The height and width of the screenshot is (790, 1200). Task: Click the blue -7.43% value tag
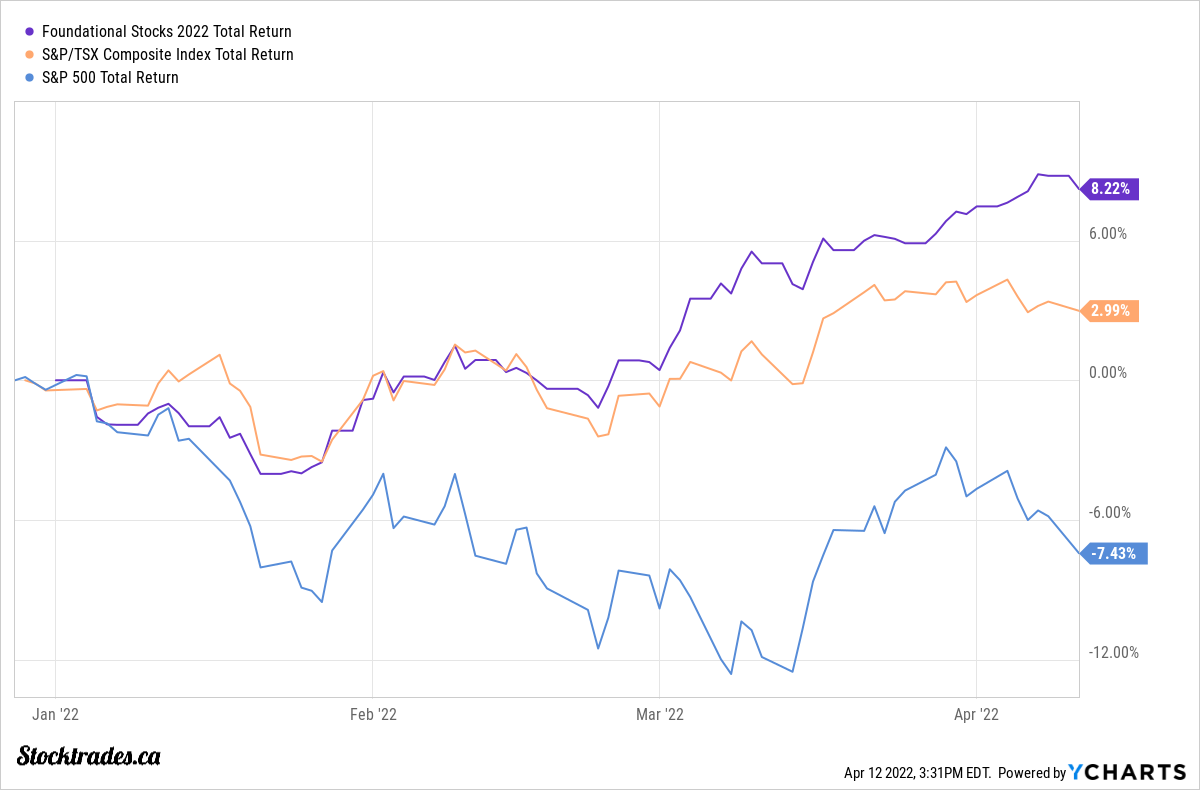pos(1114,554)
